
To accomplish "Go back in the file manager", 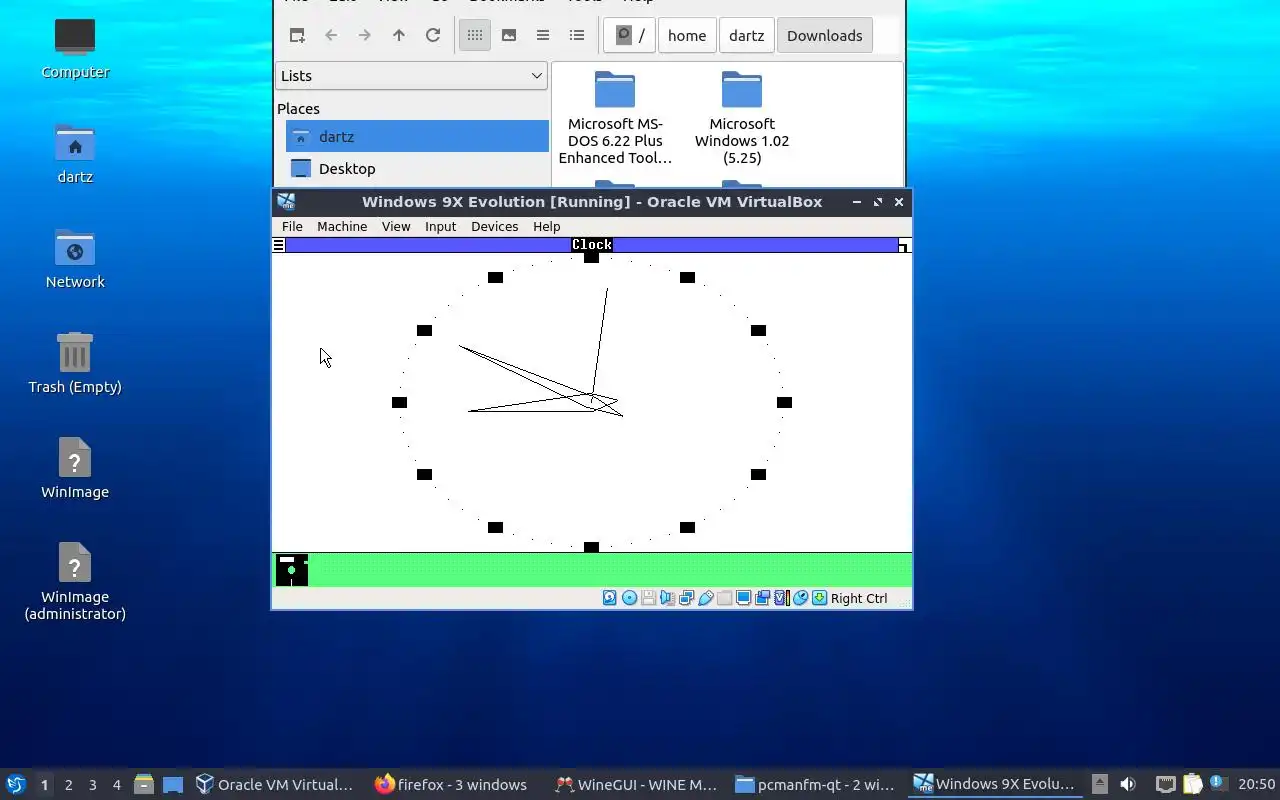I will (x=331, y=35).
